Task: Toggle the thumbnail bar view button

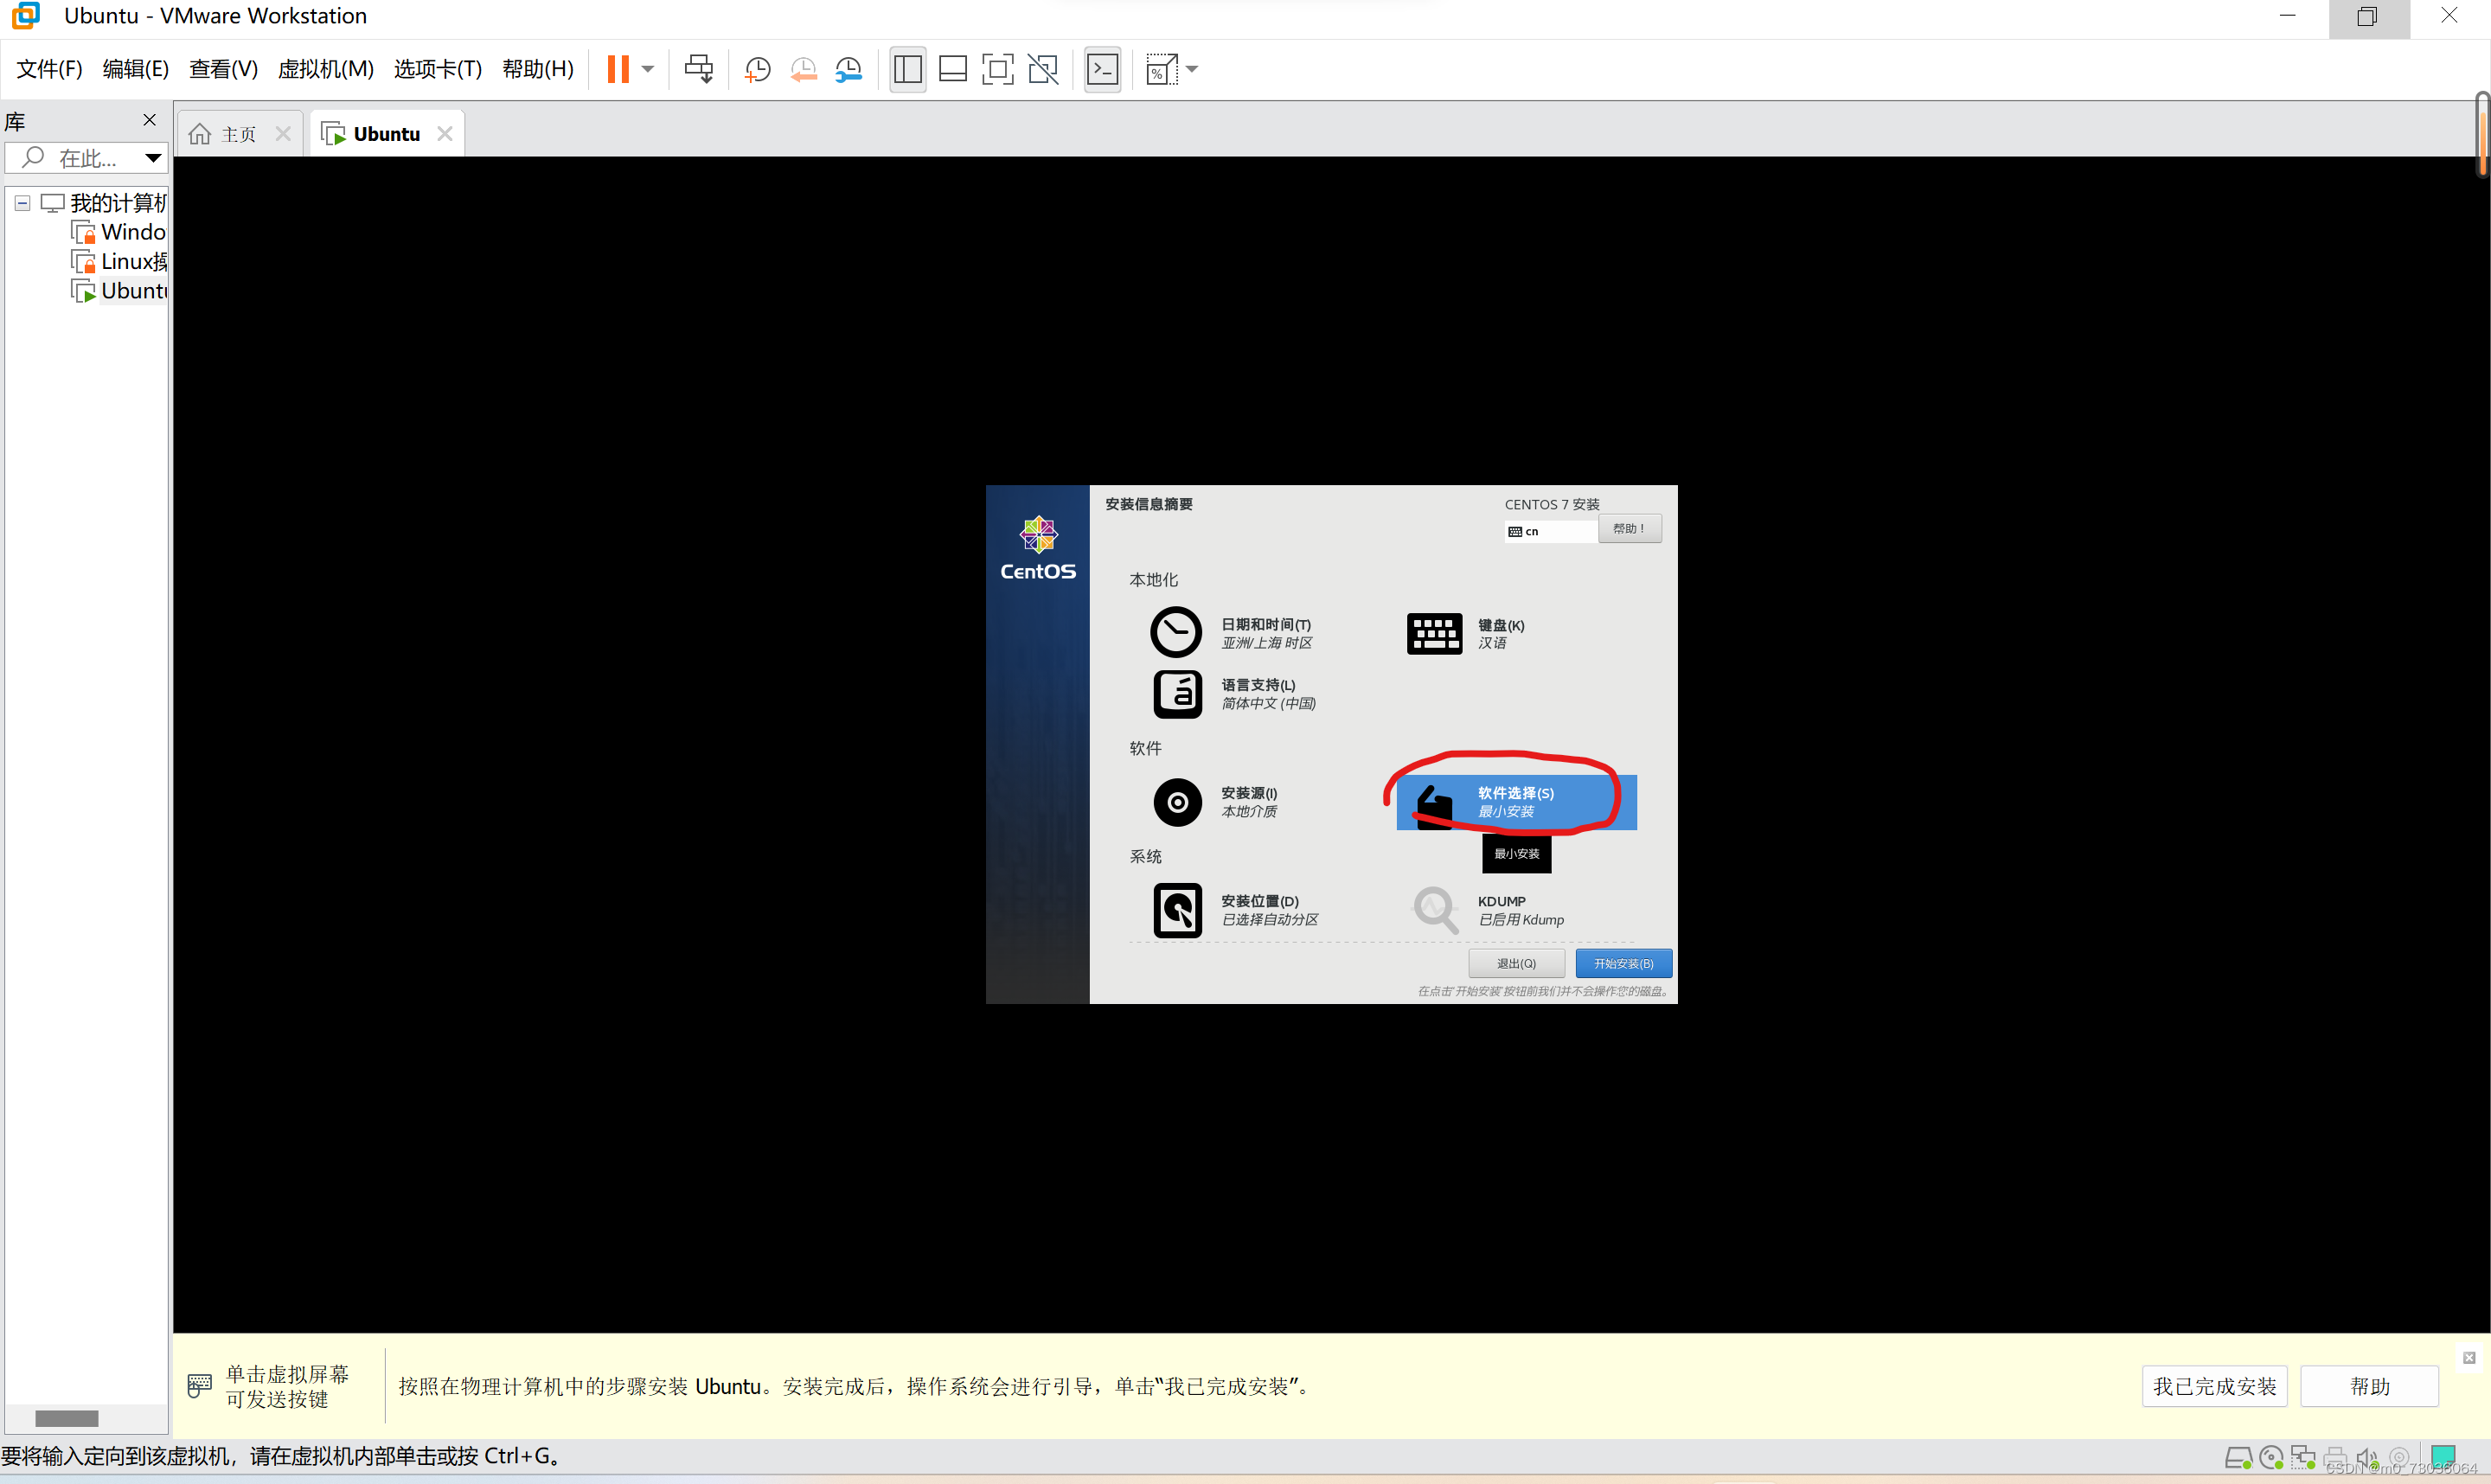Action: coord(952,69)
